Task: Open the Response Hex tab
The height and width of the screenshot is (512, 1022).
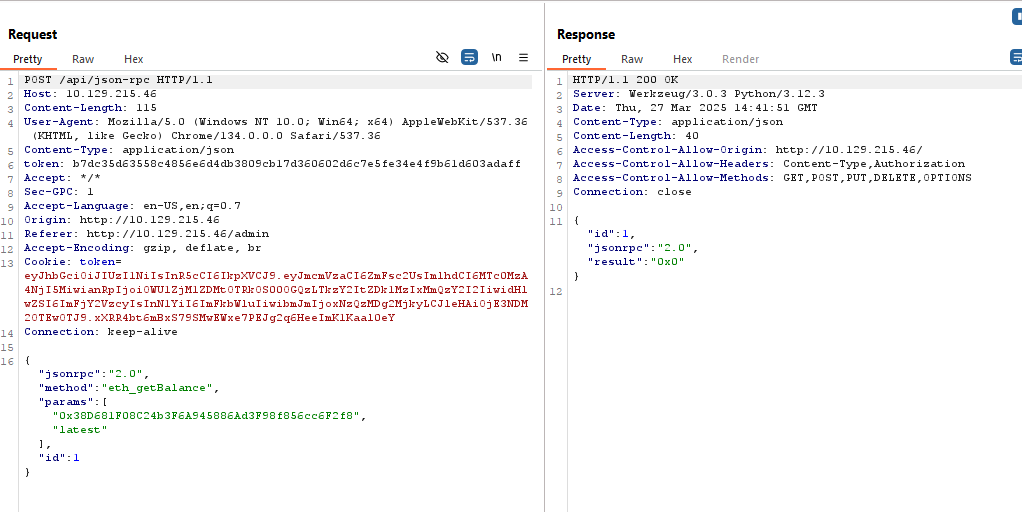Action: [x=682, y=59]
